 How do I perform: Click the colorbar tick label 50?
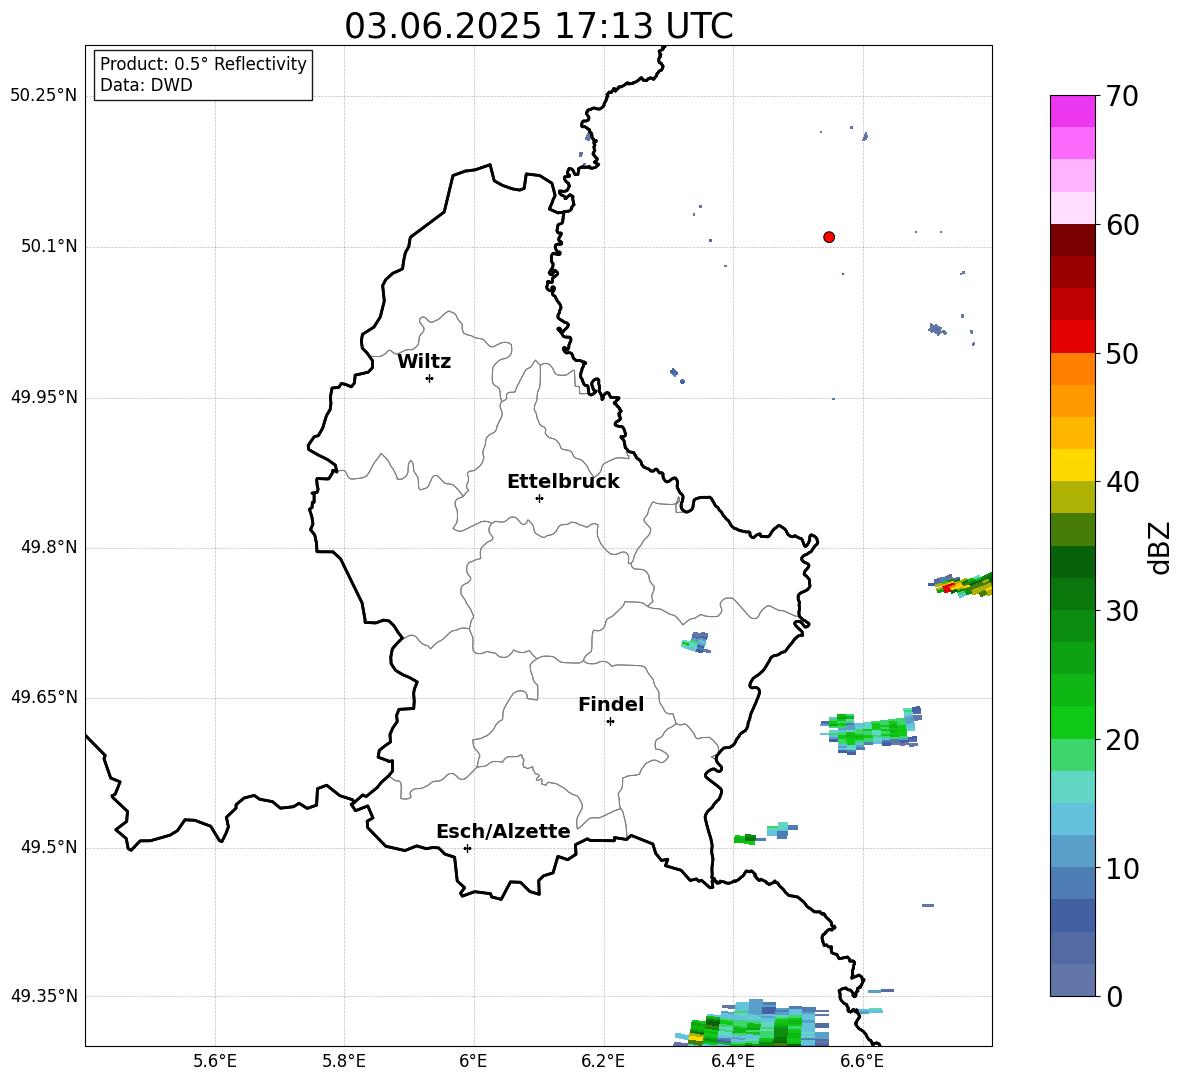point(1121,353)
